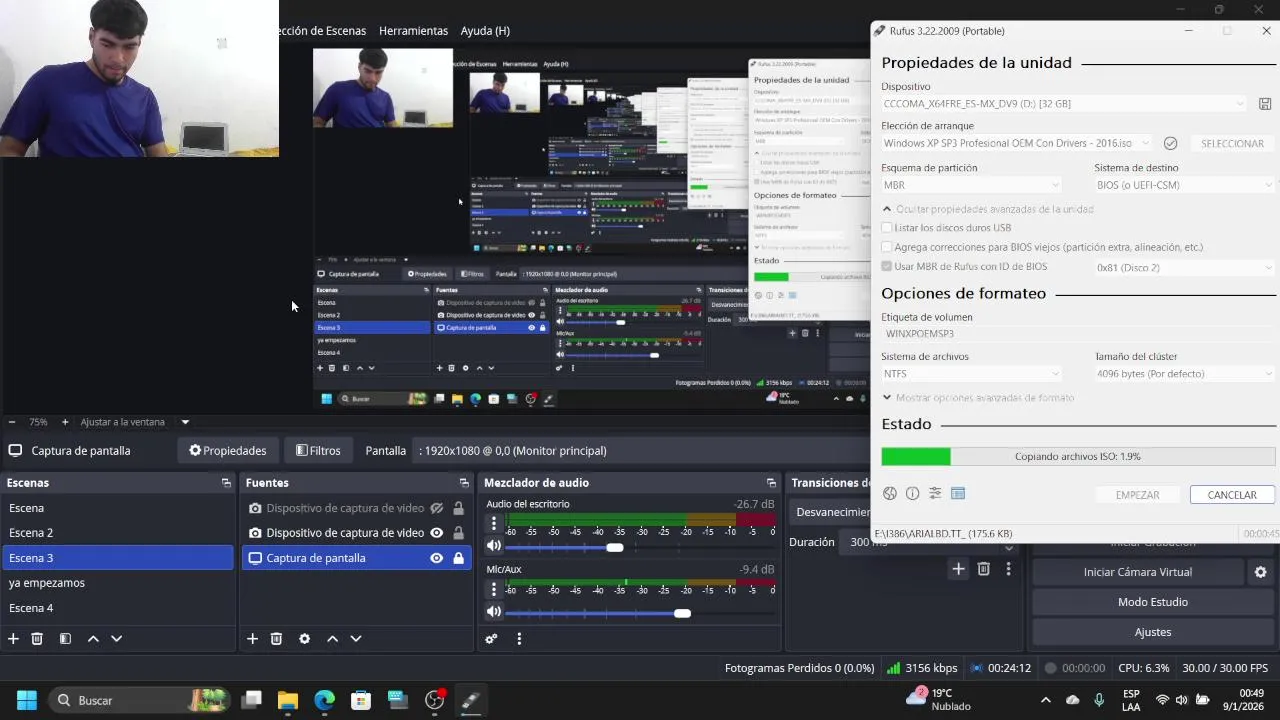This screenshot has height=720, width=1280.
Task: Open Sistema de archivos NTFS dropdown
Action: tap(972, 374)
